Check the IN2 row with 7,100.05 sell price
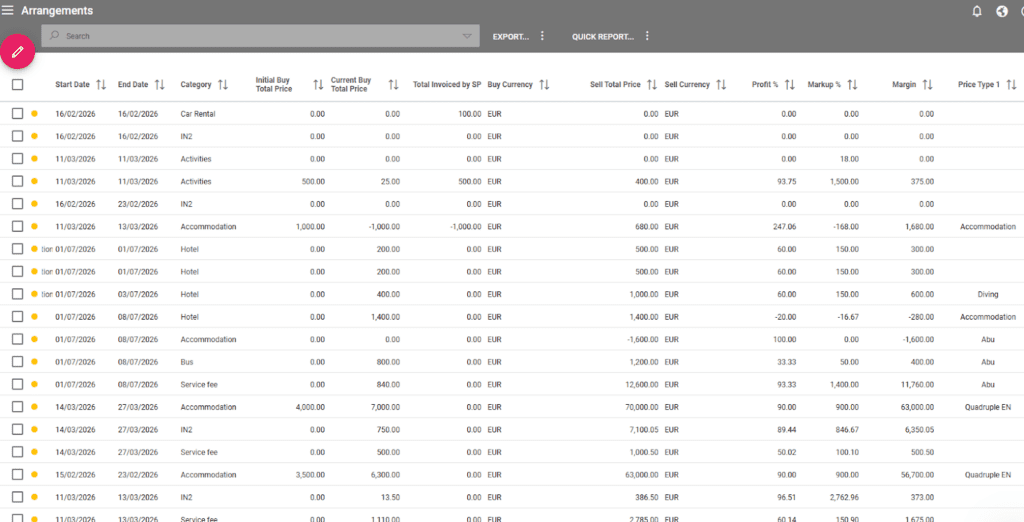1024x522 pixels. (18, 429)
